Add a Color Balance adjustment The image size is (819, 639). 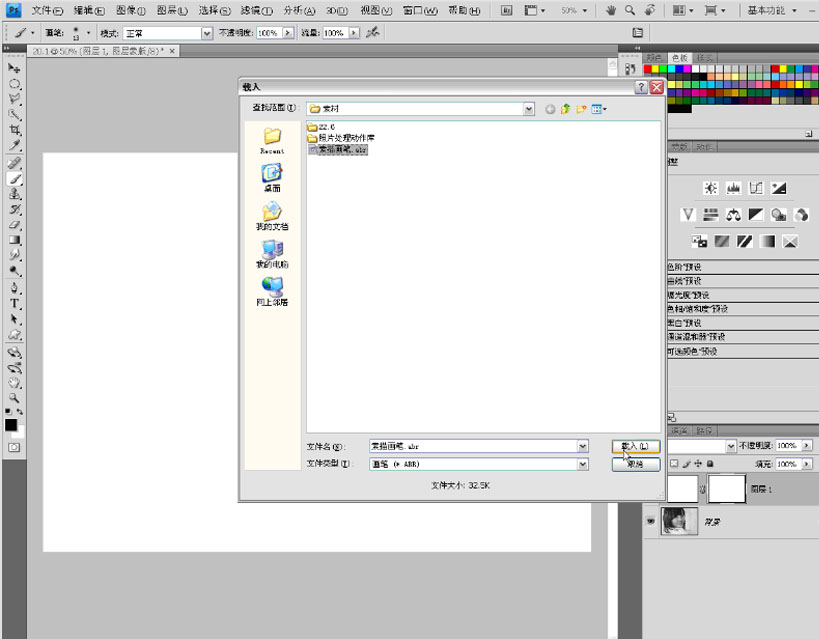coord(733,214)
